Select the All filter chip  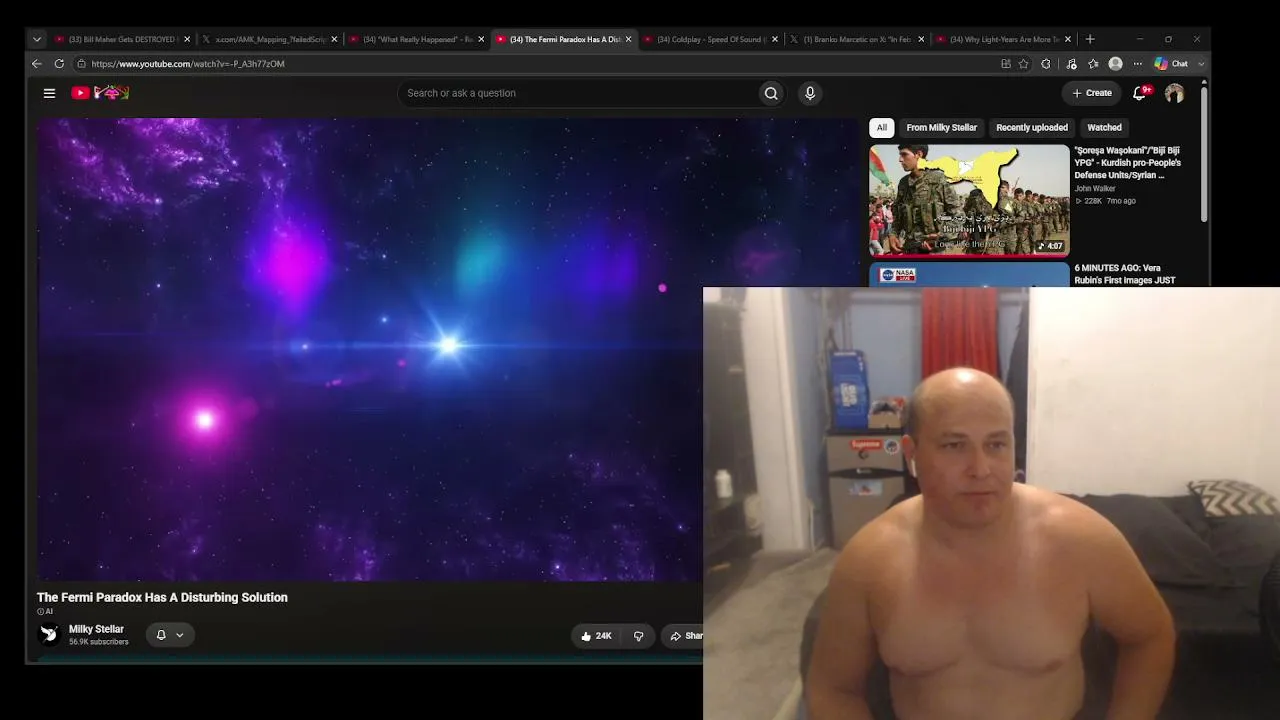[881, 128]
